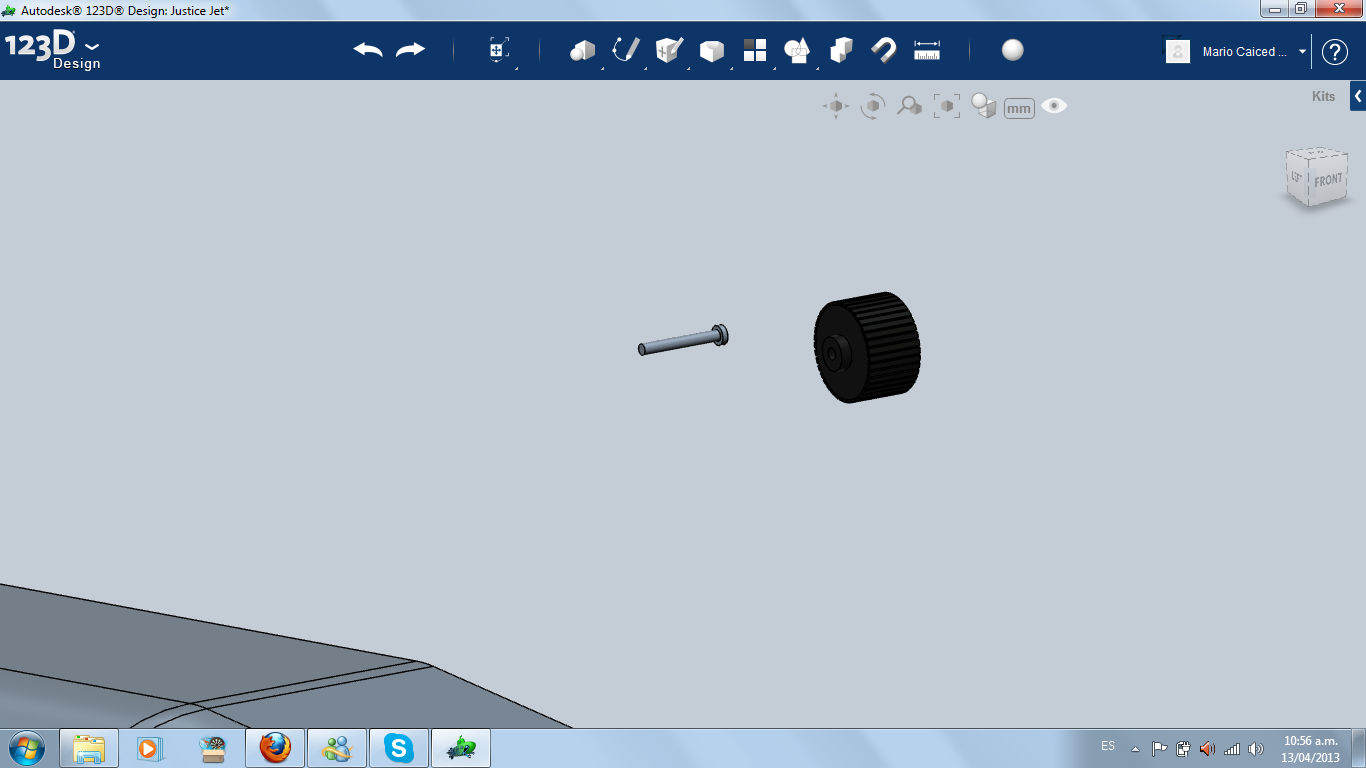Click the 123D Design taskbar button

(461, 748)
